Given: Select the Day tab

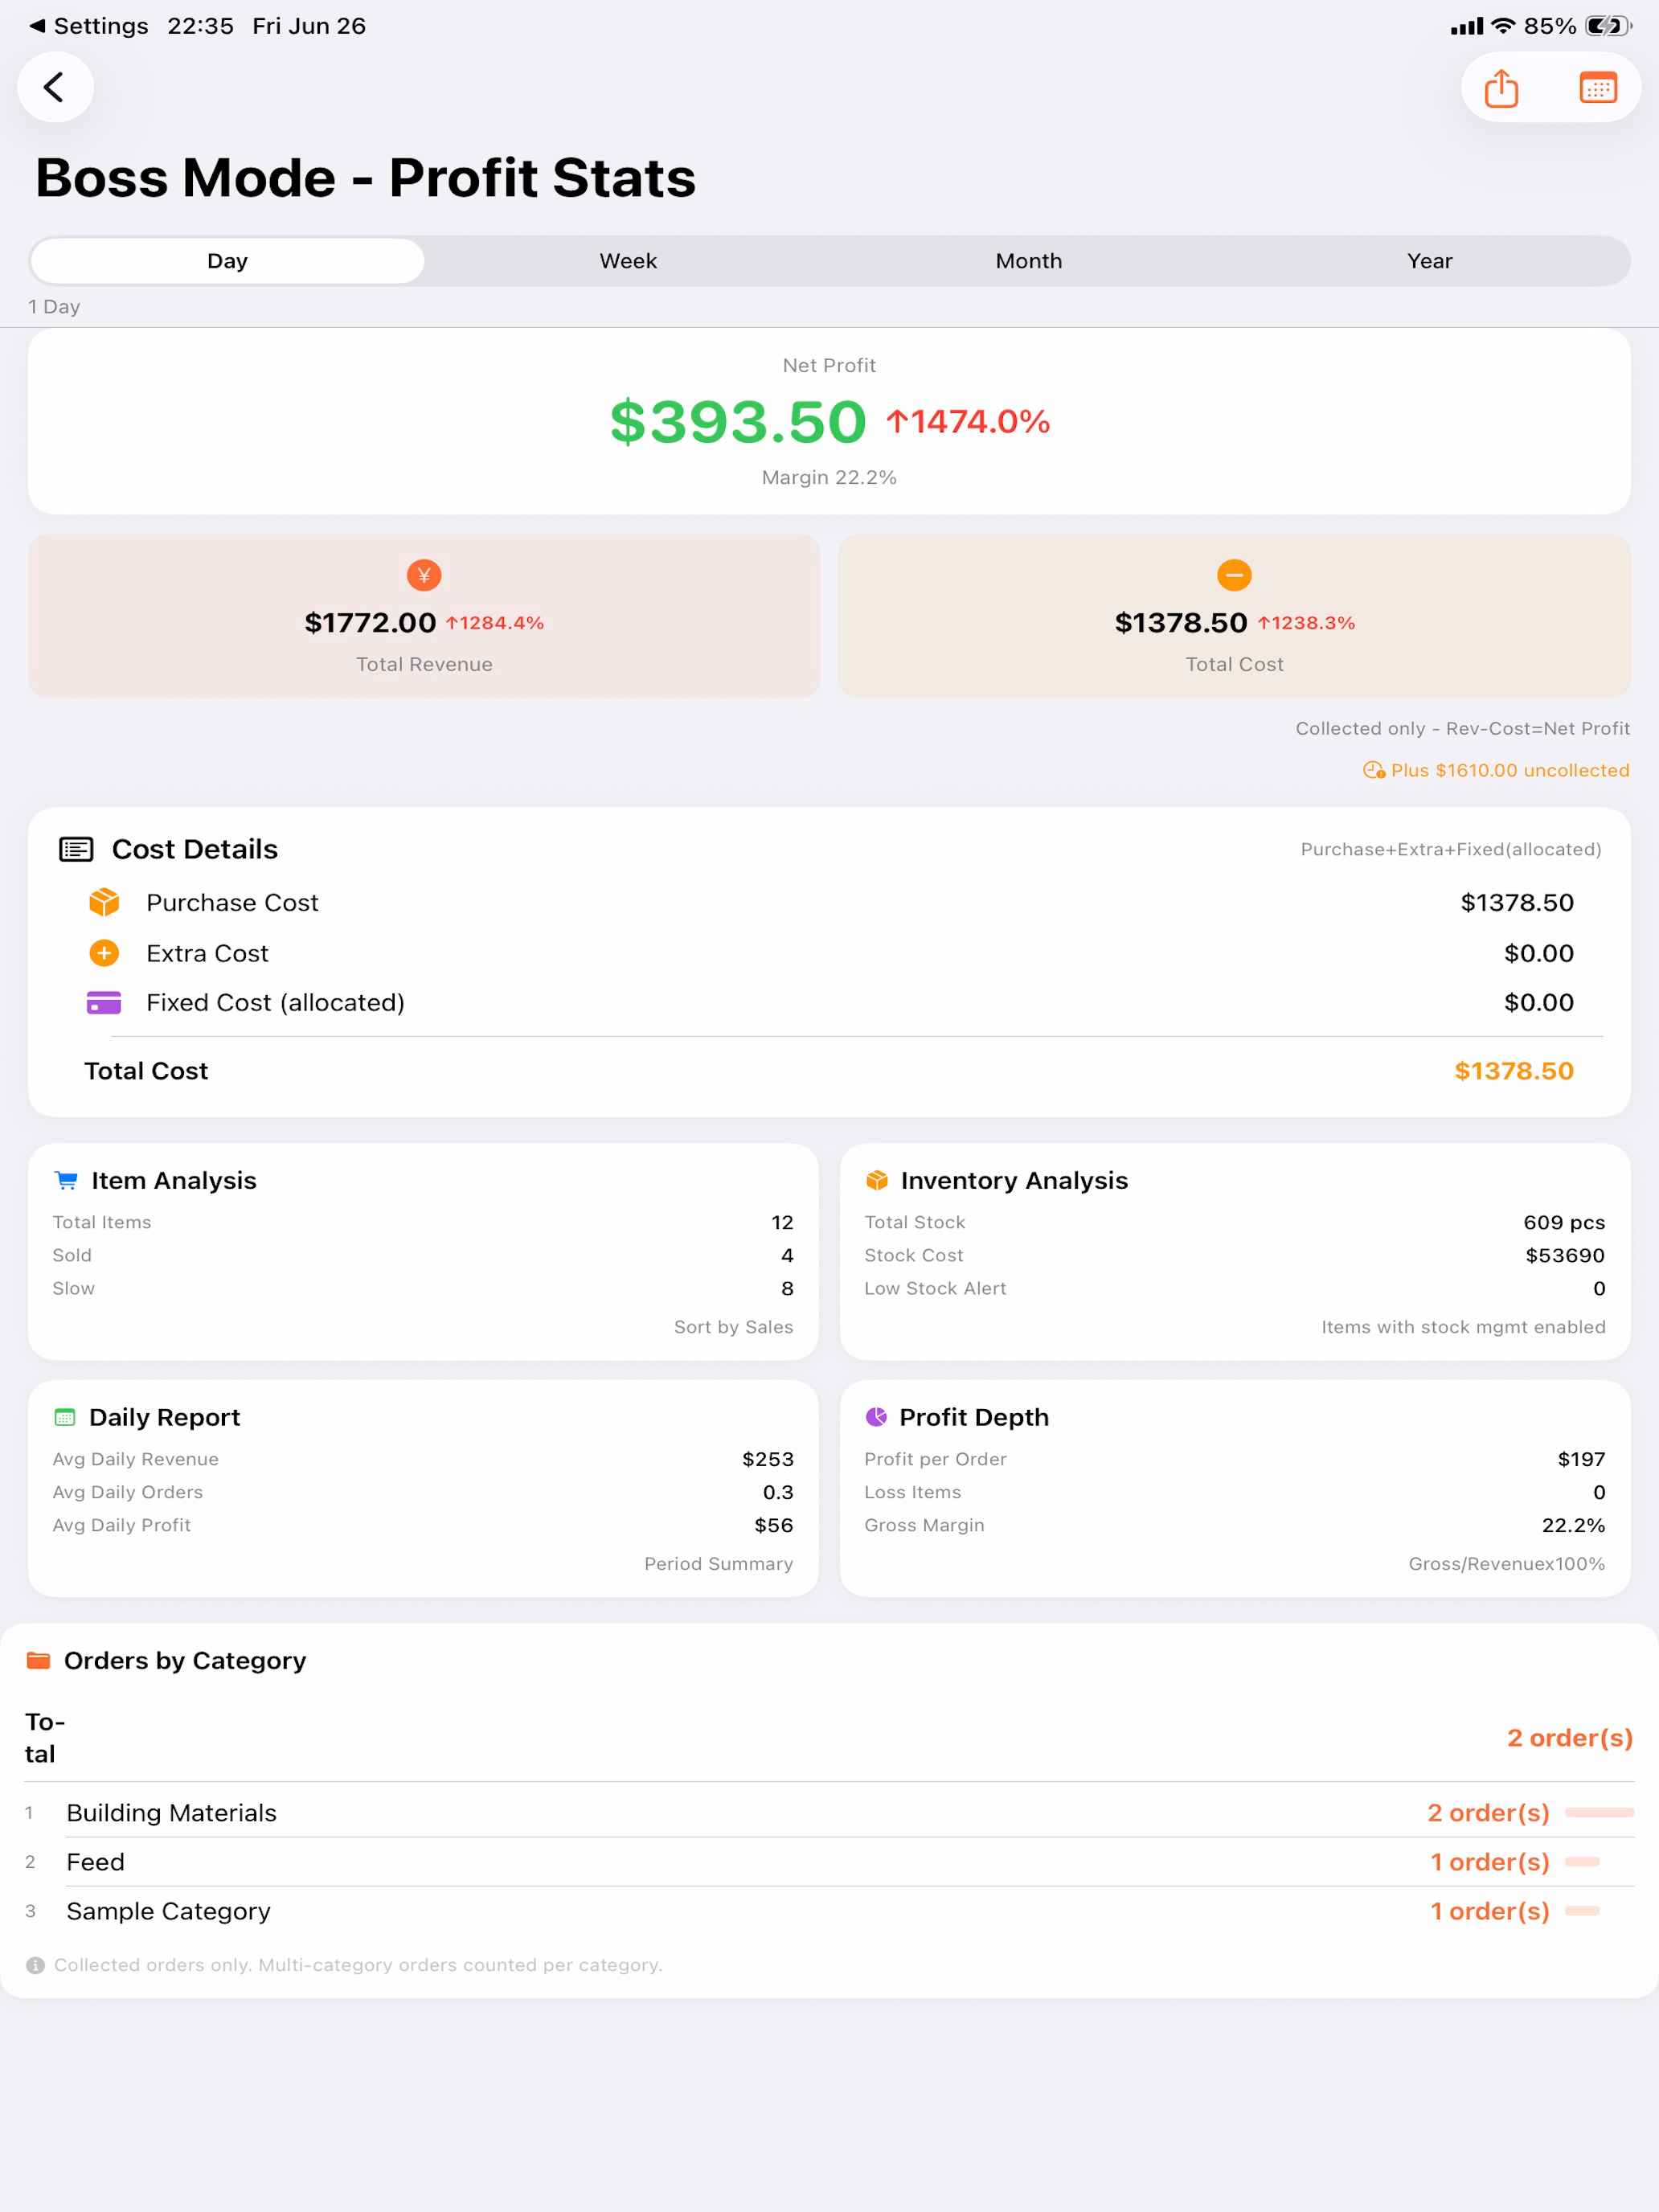Looking at the screenshot, I should 227,261.
